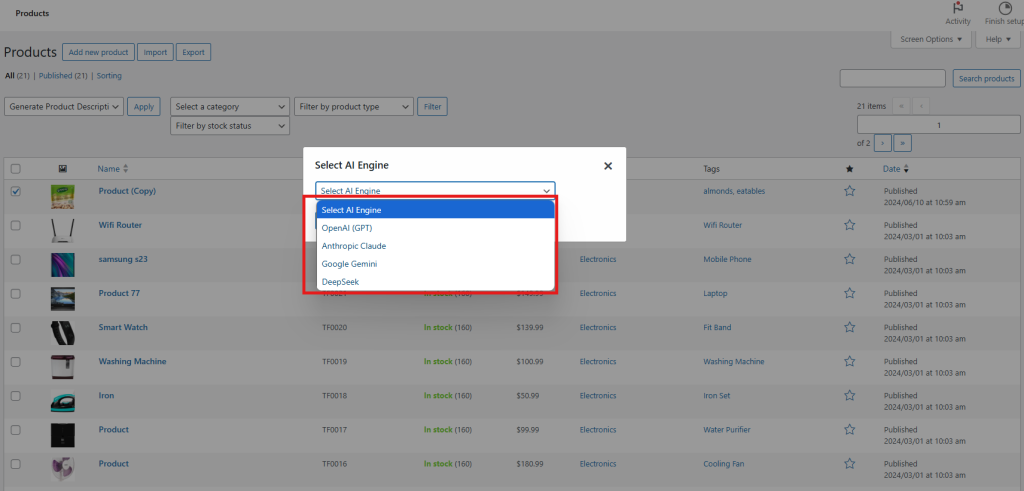The width and height of the screenshot is (1024, 491).
Task: Star the Water Purifier product as featured
Action: [850, 430]
